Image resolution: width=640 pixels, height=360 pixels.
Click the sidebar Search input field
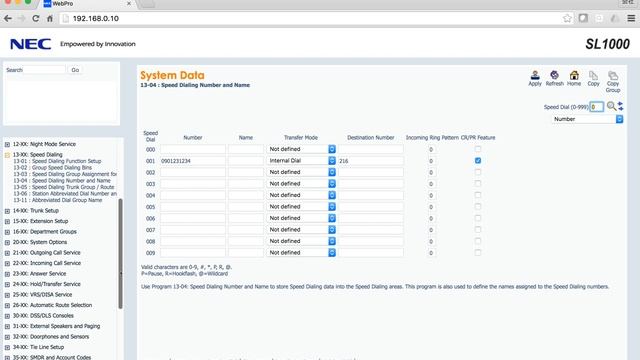[x=44, y=70]
